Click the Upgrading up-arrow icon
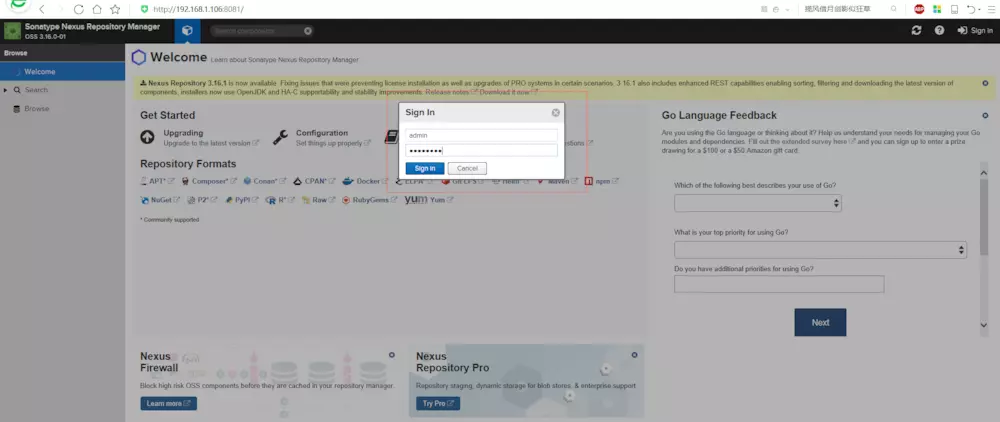 [147, 137]
